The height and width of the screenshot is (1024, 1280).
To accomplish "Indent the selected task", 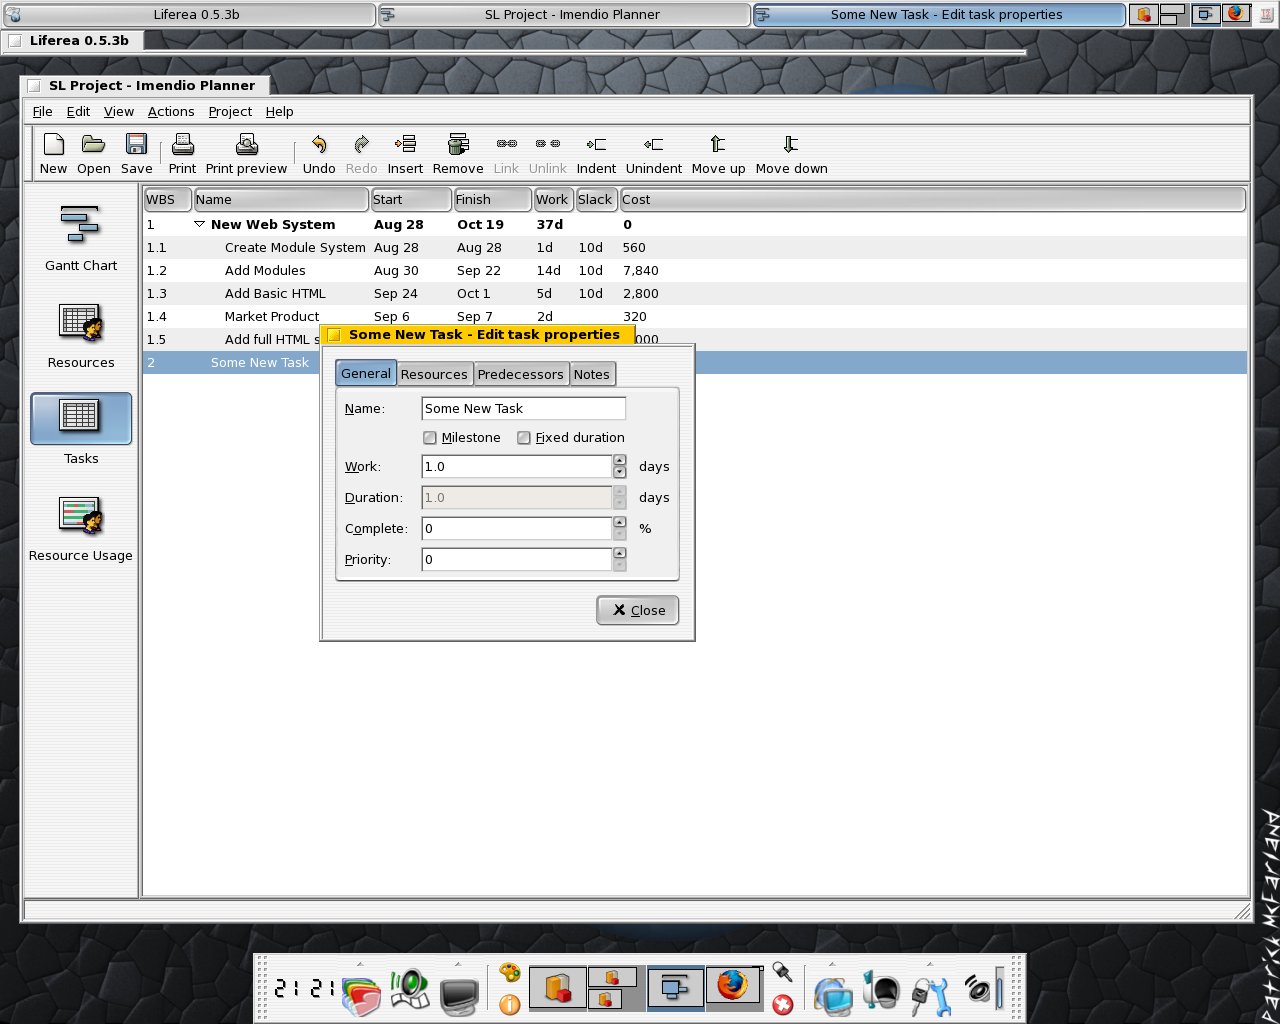I will tap(596, 154).
